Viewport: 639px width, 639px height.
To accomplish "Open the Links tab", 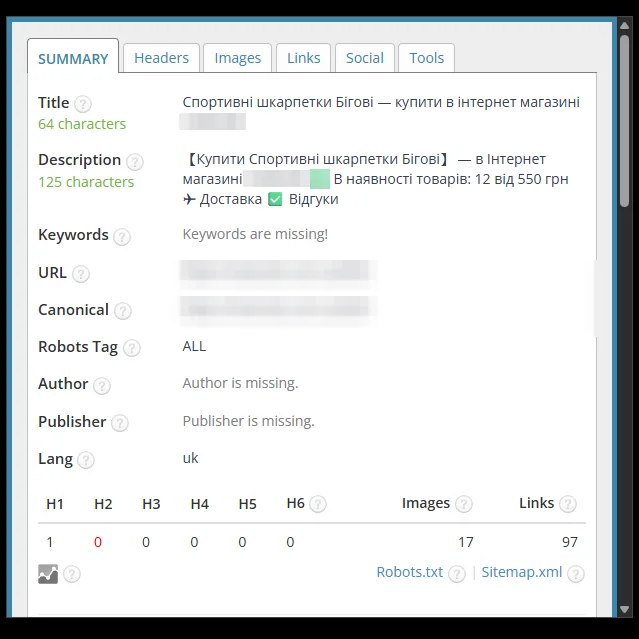I will coord(304,58).
